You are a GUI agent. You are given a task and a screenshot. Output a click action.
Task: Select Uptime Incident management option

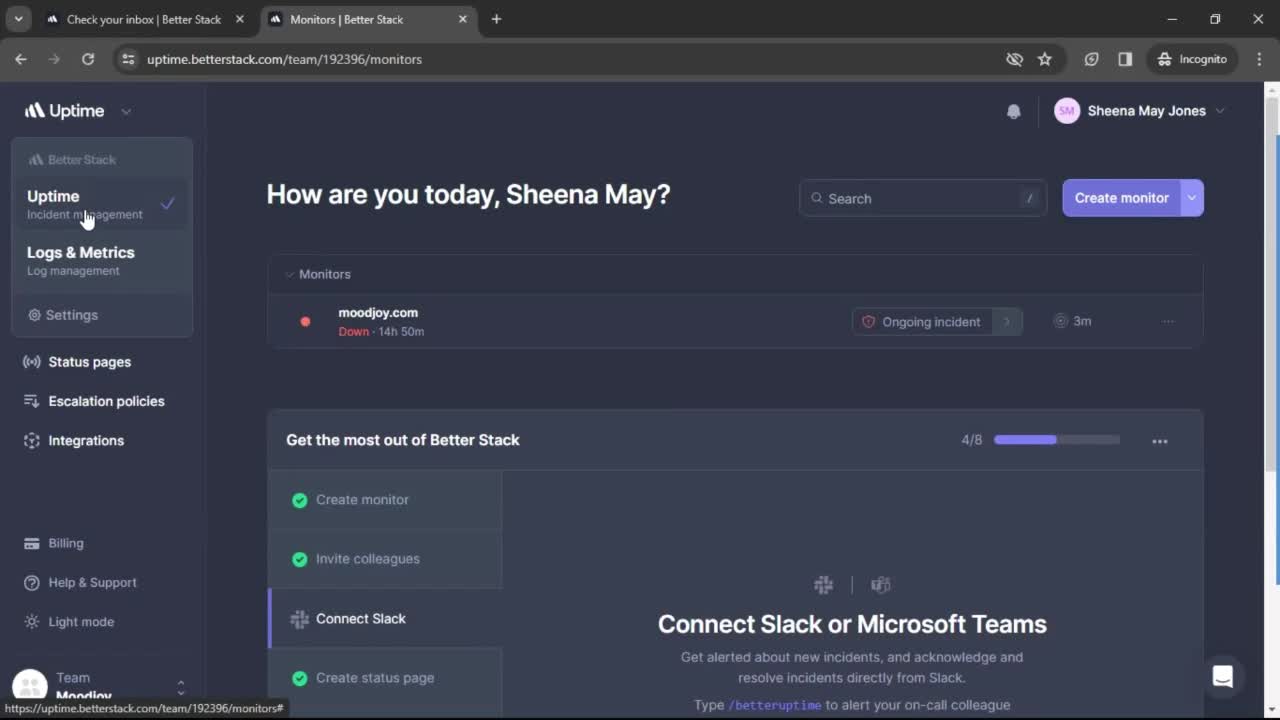tap(101, 204)
